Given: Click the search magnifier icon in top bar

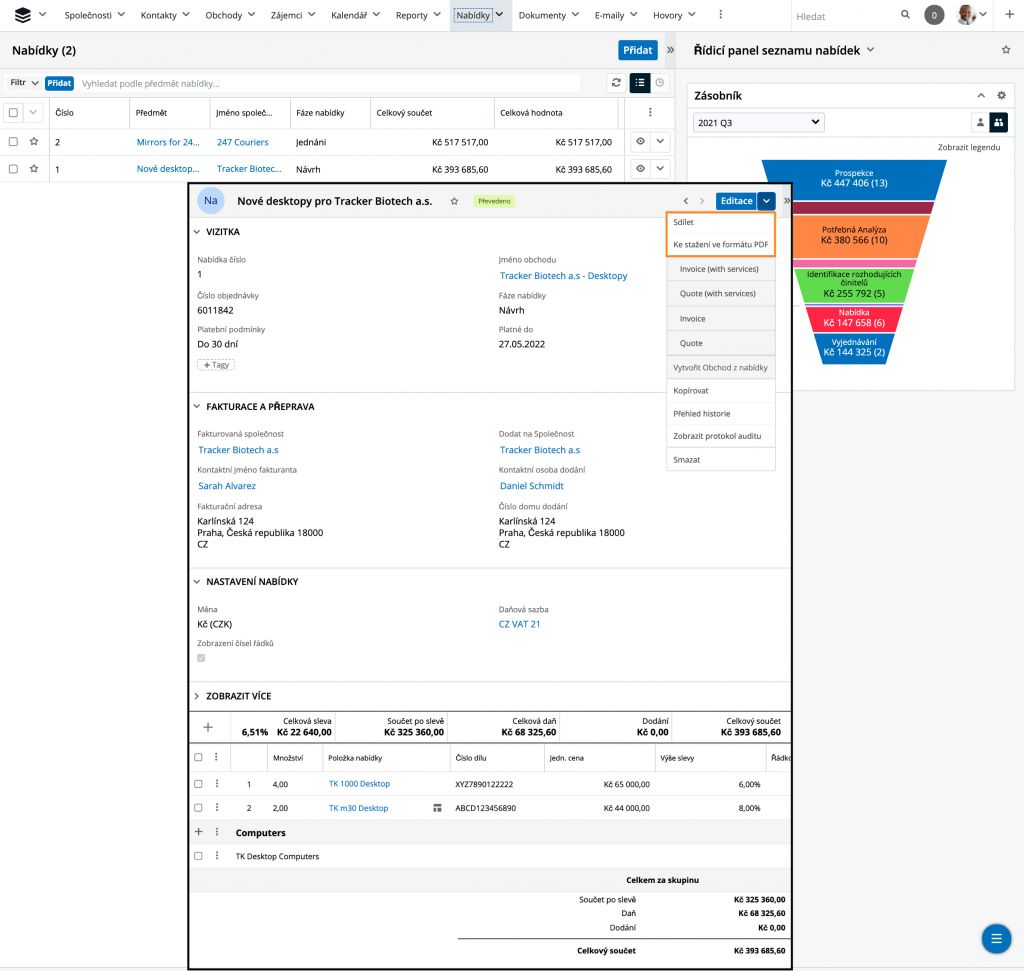Looking at the screenshot, I should (905, 15).
